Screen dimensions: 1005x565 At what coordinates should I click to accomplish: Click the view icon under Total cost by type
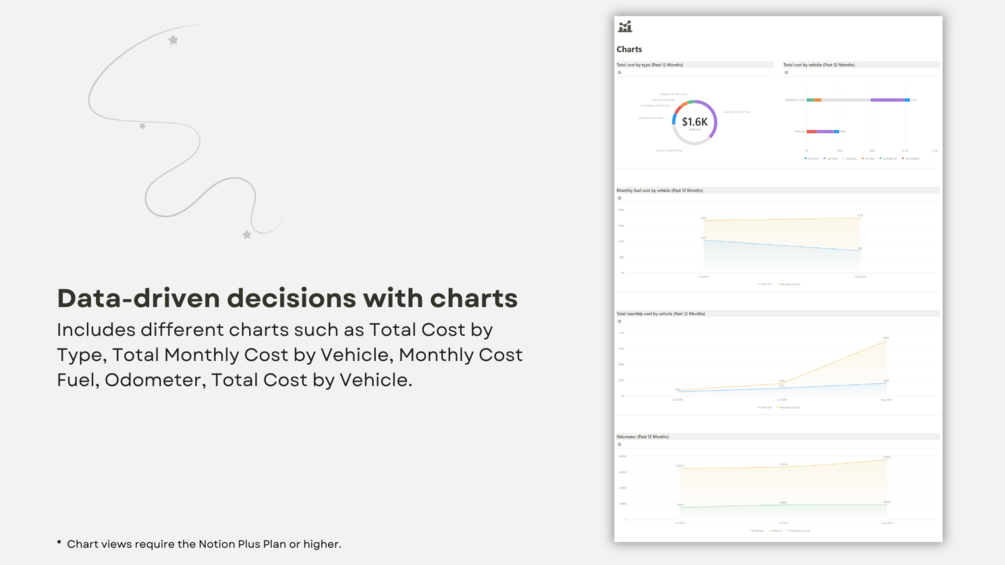pos(619,73)
